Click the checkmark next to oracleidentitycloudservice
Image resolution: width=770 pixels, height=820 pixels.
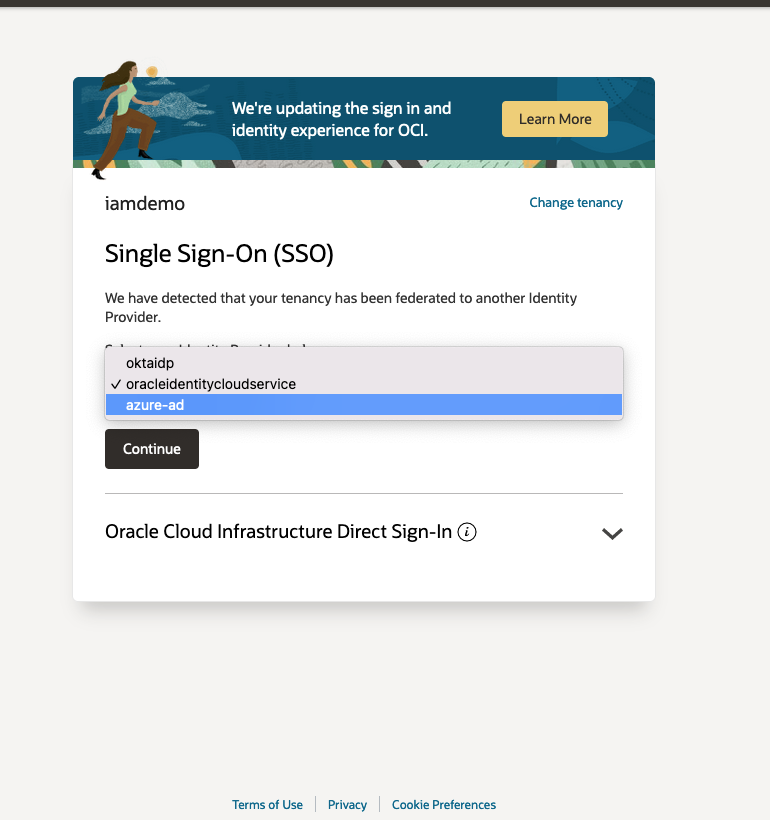point(117,383)
